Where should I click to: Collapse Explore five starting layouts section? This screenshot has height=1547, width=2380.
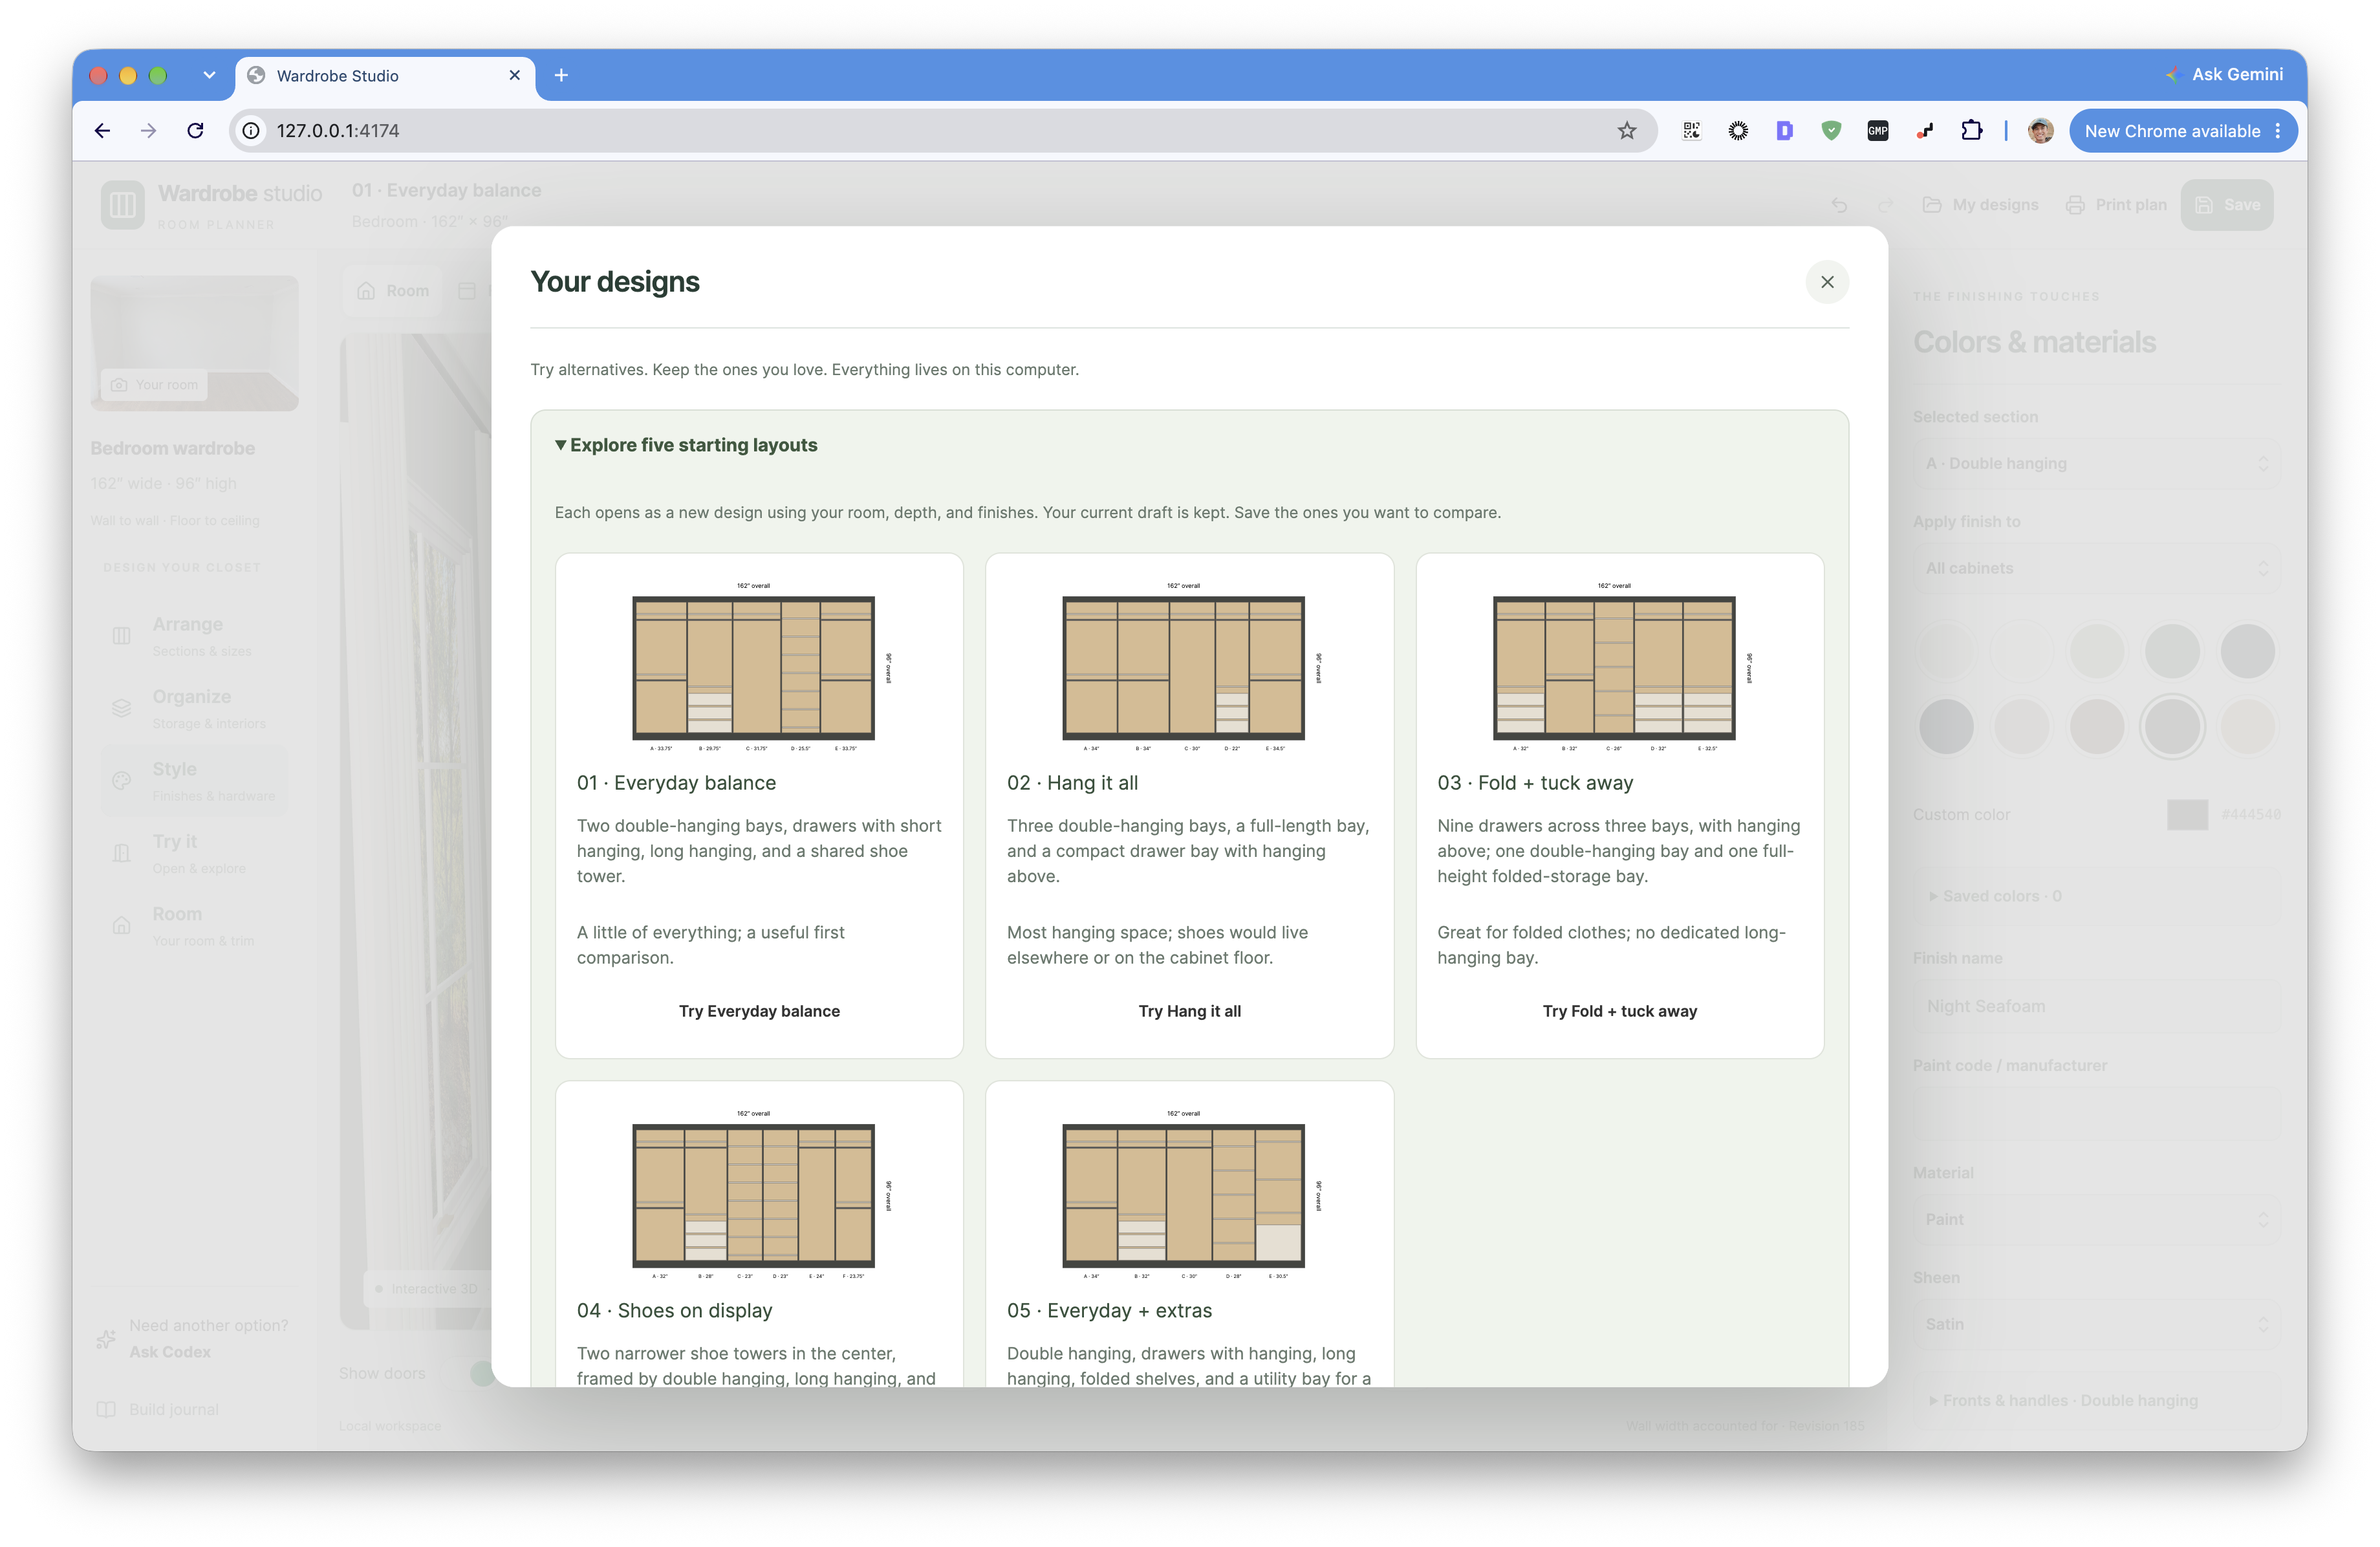coord(686,445)
